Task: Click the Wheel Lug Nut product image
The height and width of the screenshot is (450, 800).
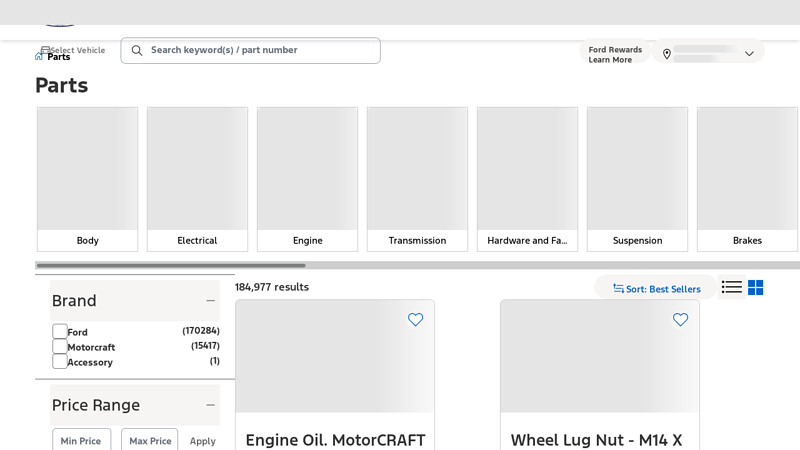Action: tap(599, 356)
